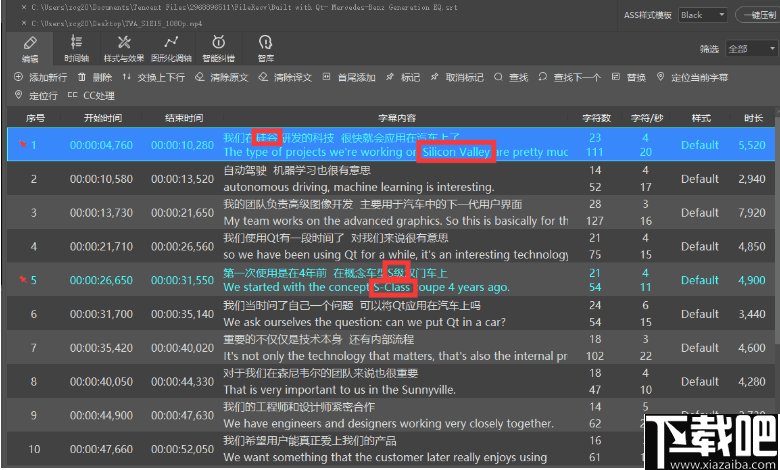Click the 字符数 column header
780x470 pixels.
pyautogui.click(x=596, y=118)
